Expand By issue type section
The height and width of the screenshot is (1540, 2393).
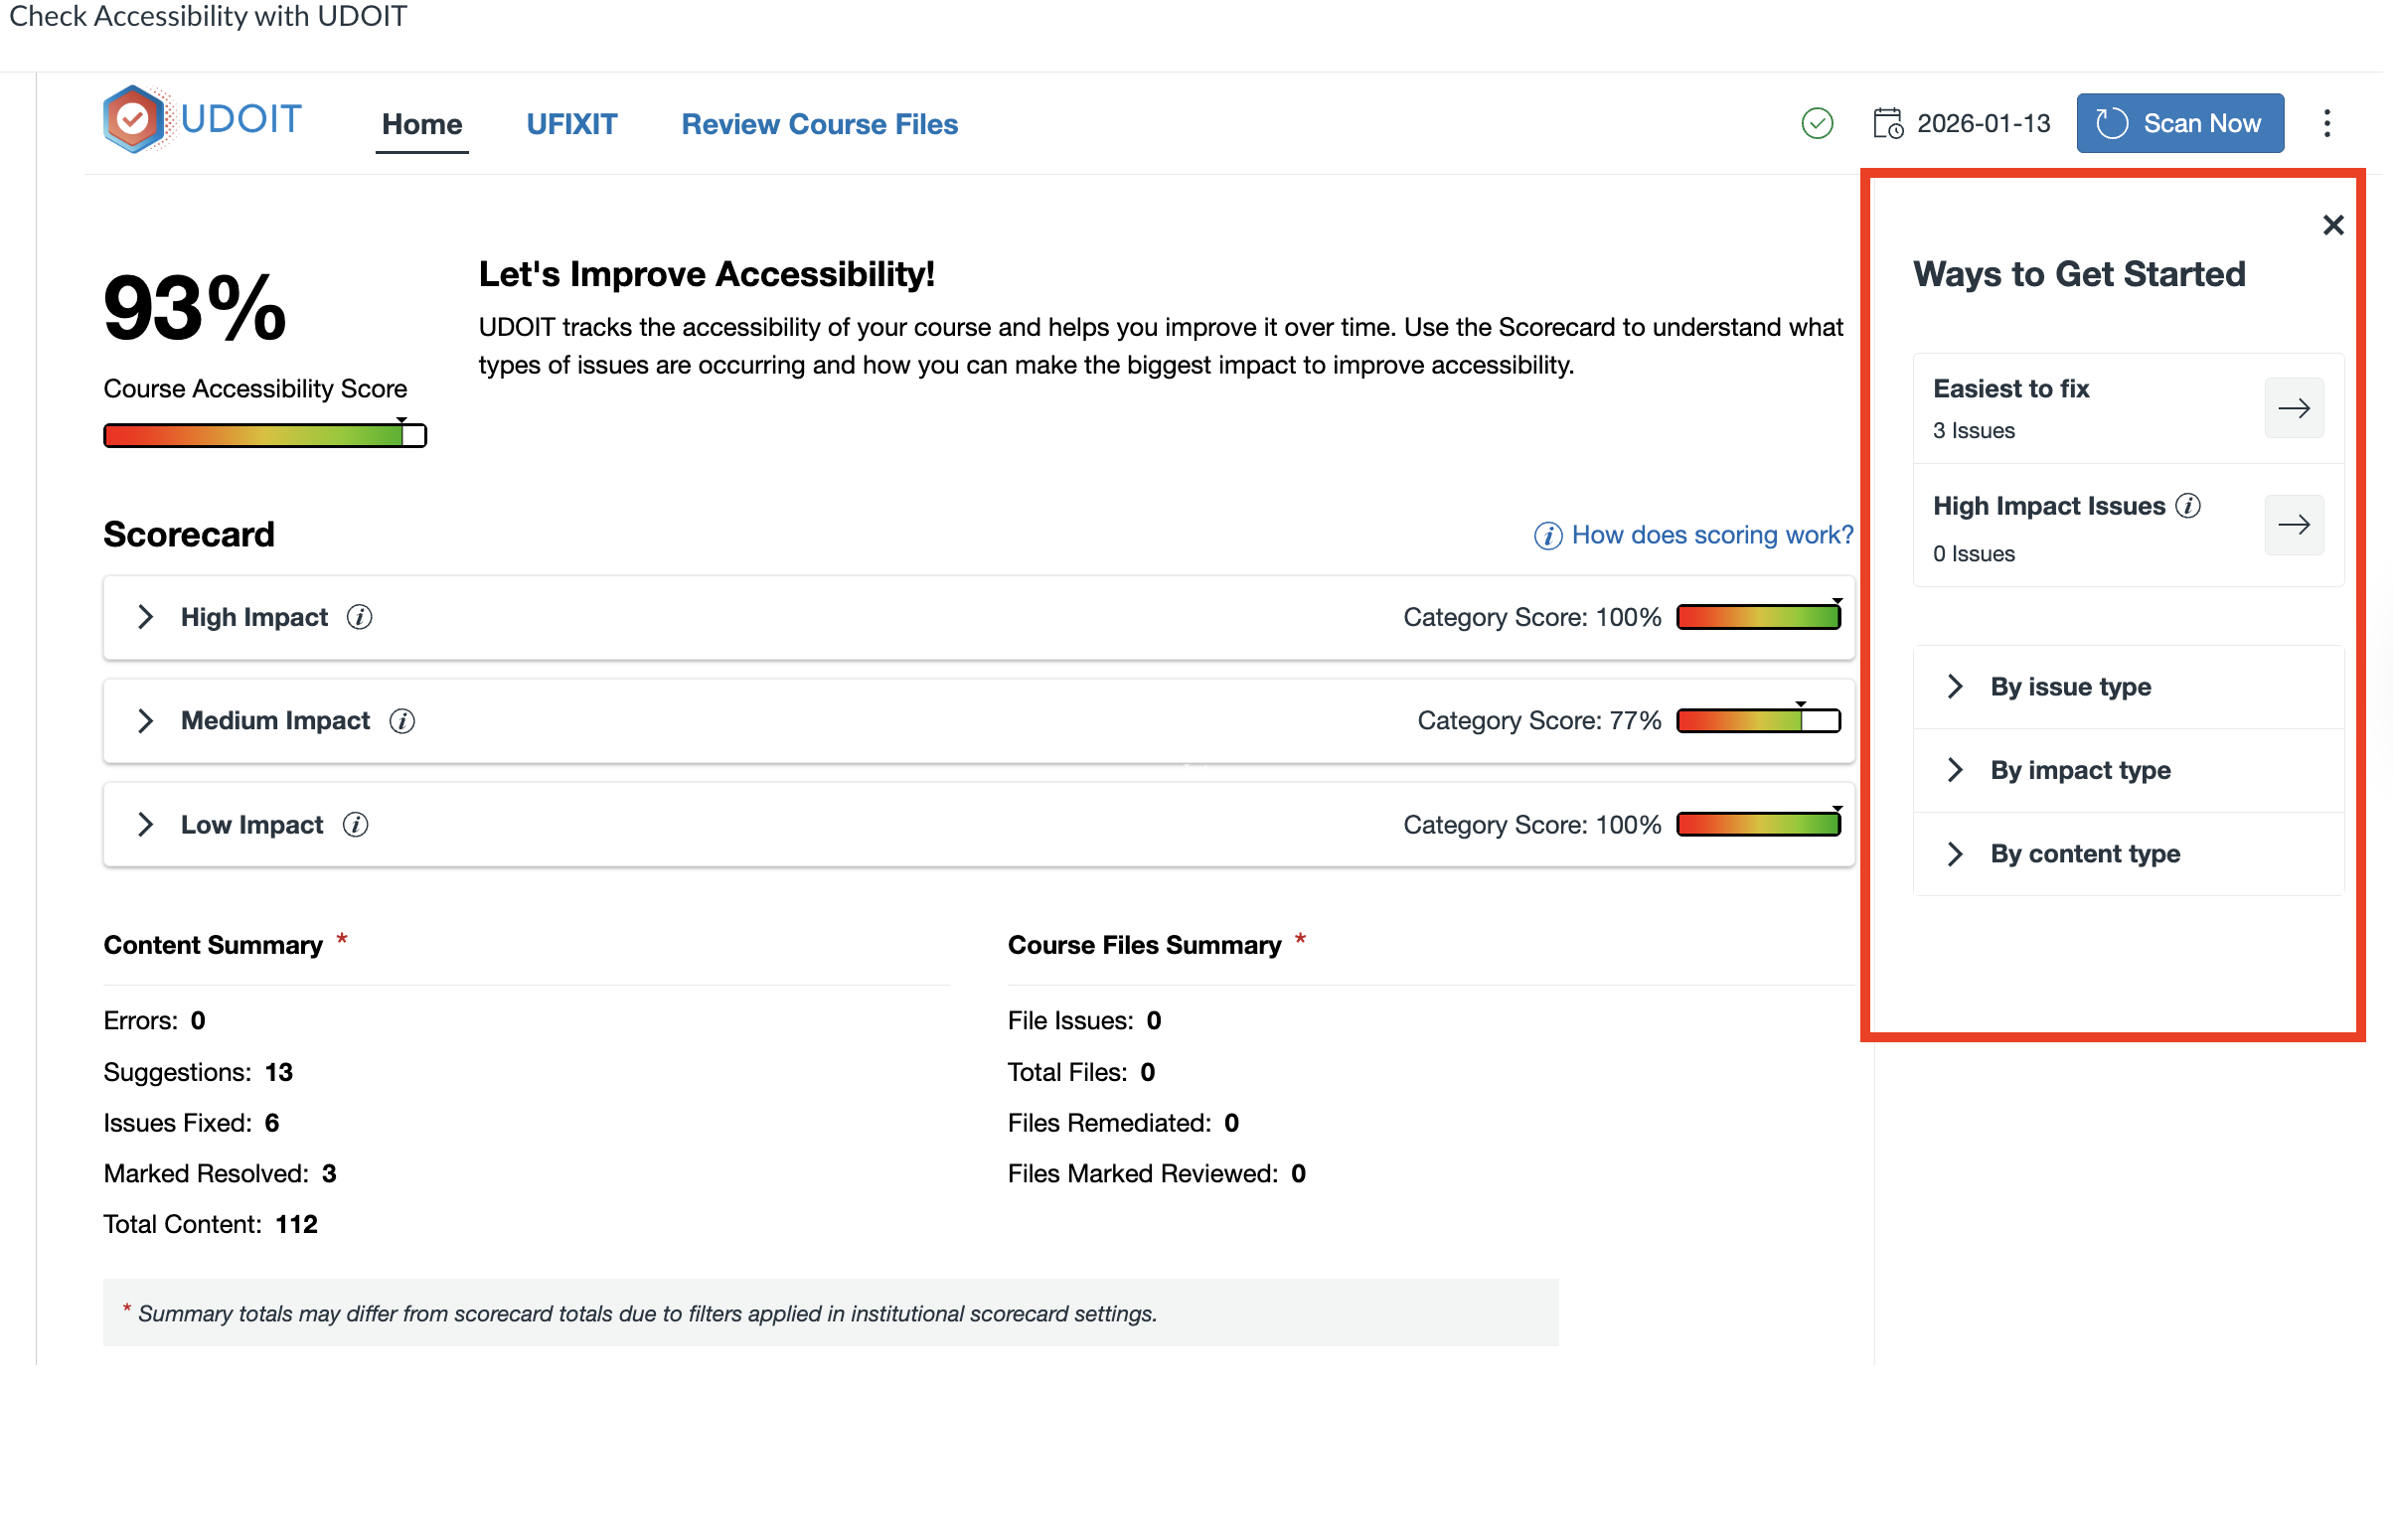pyautogui.click(x=2128, y=687)
